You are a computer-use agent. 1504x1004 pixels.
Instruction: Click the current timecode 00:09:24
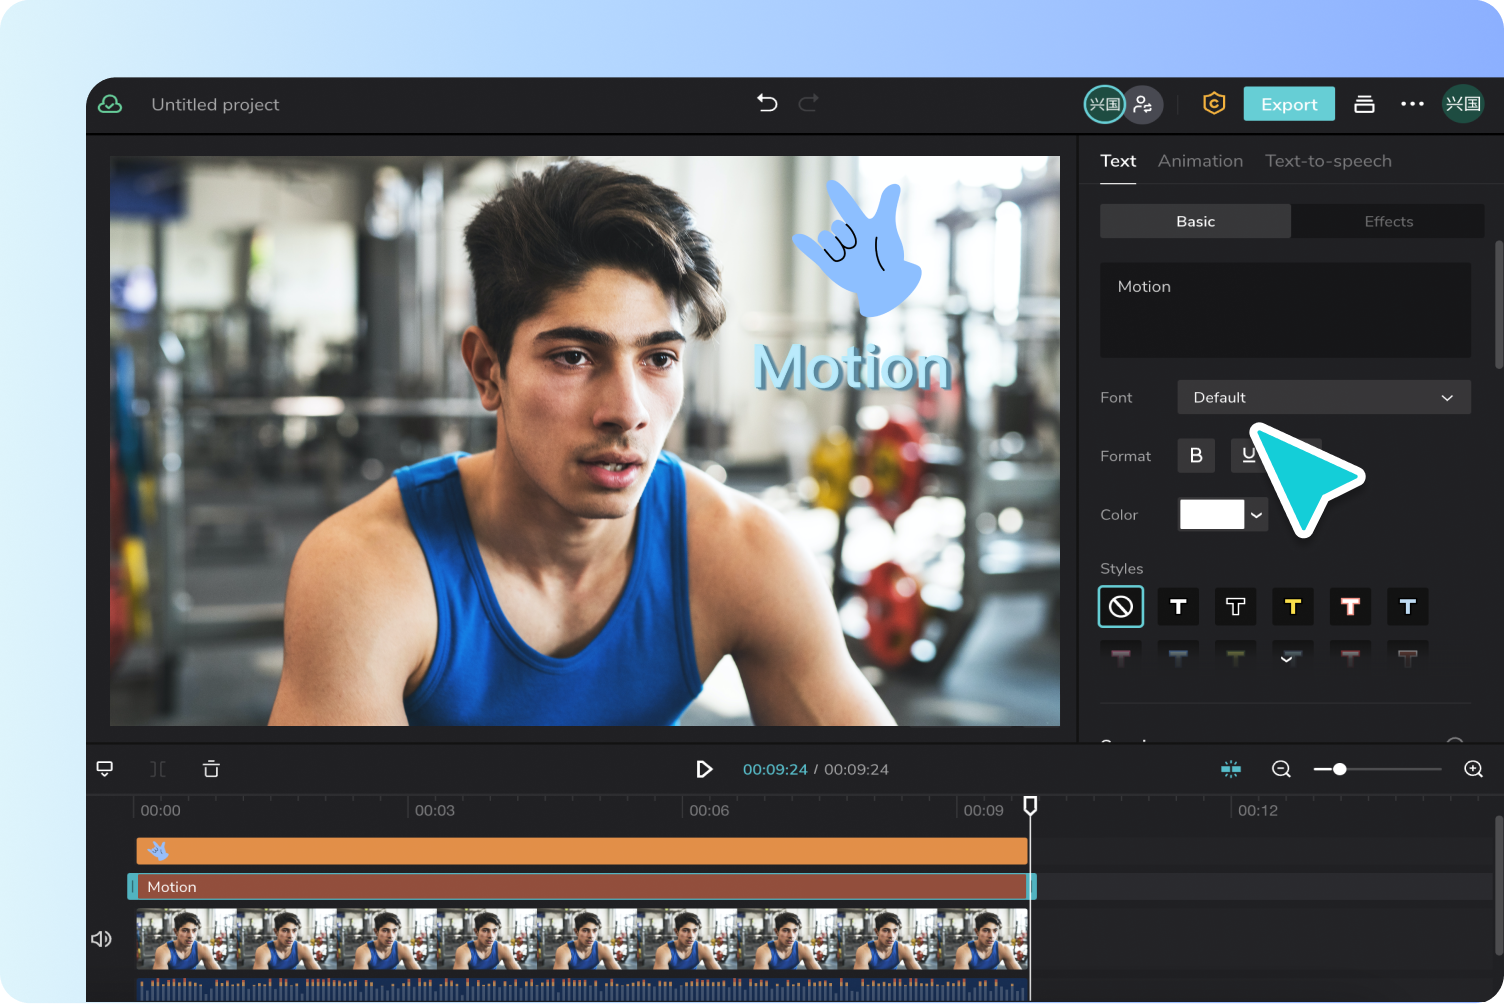click(775, 769)
